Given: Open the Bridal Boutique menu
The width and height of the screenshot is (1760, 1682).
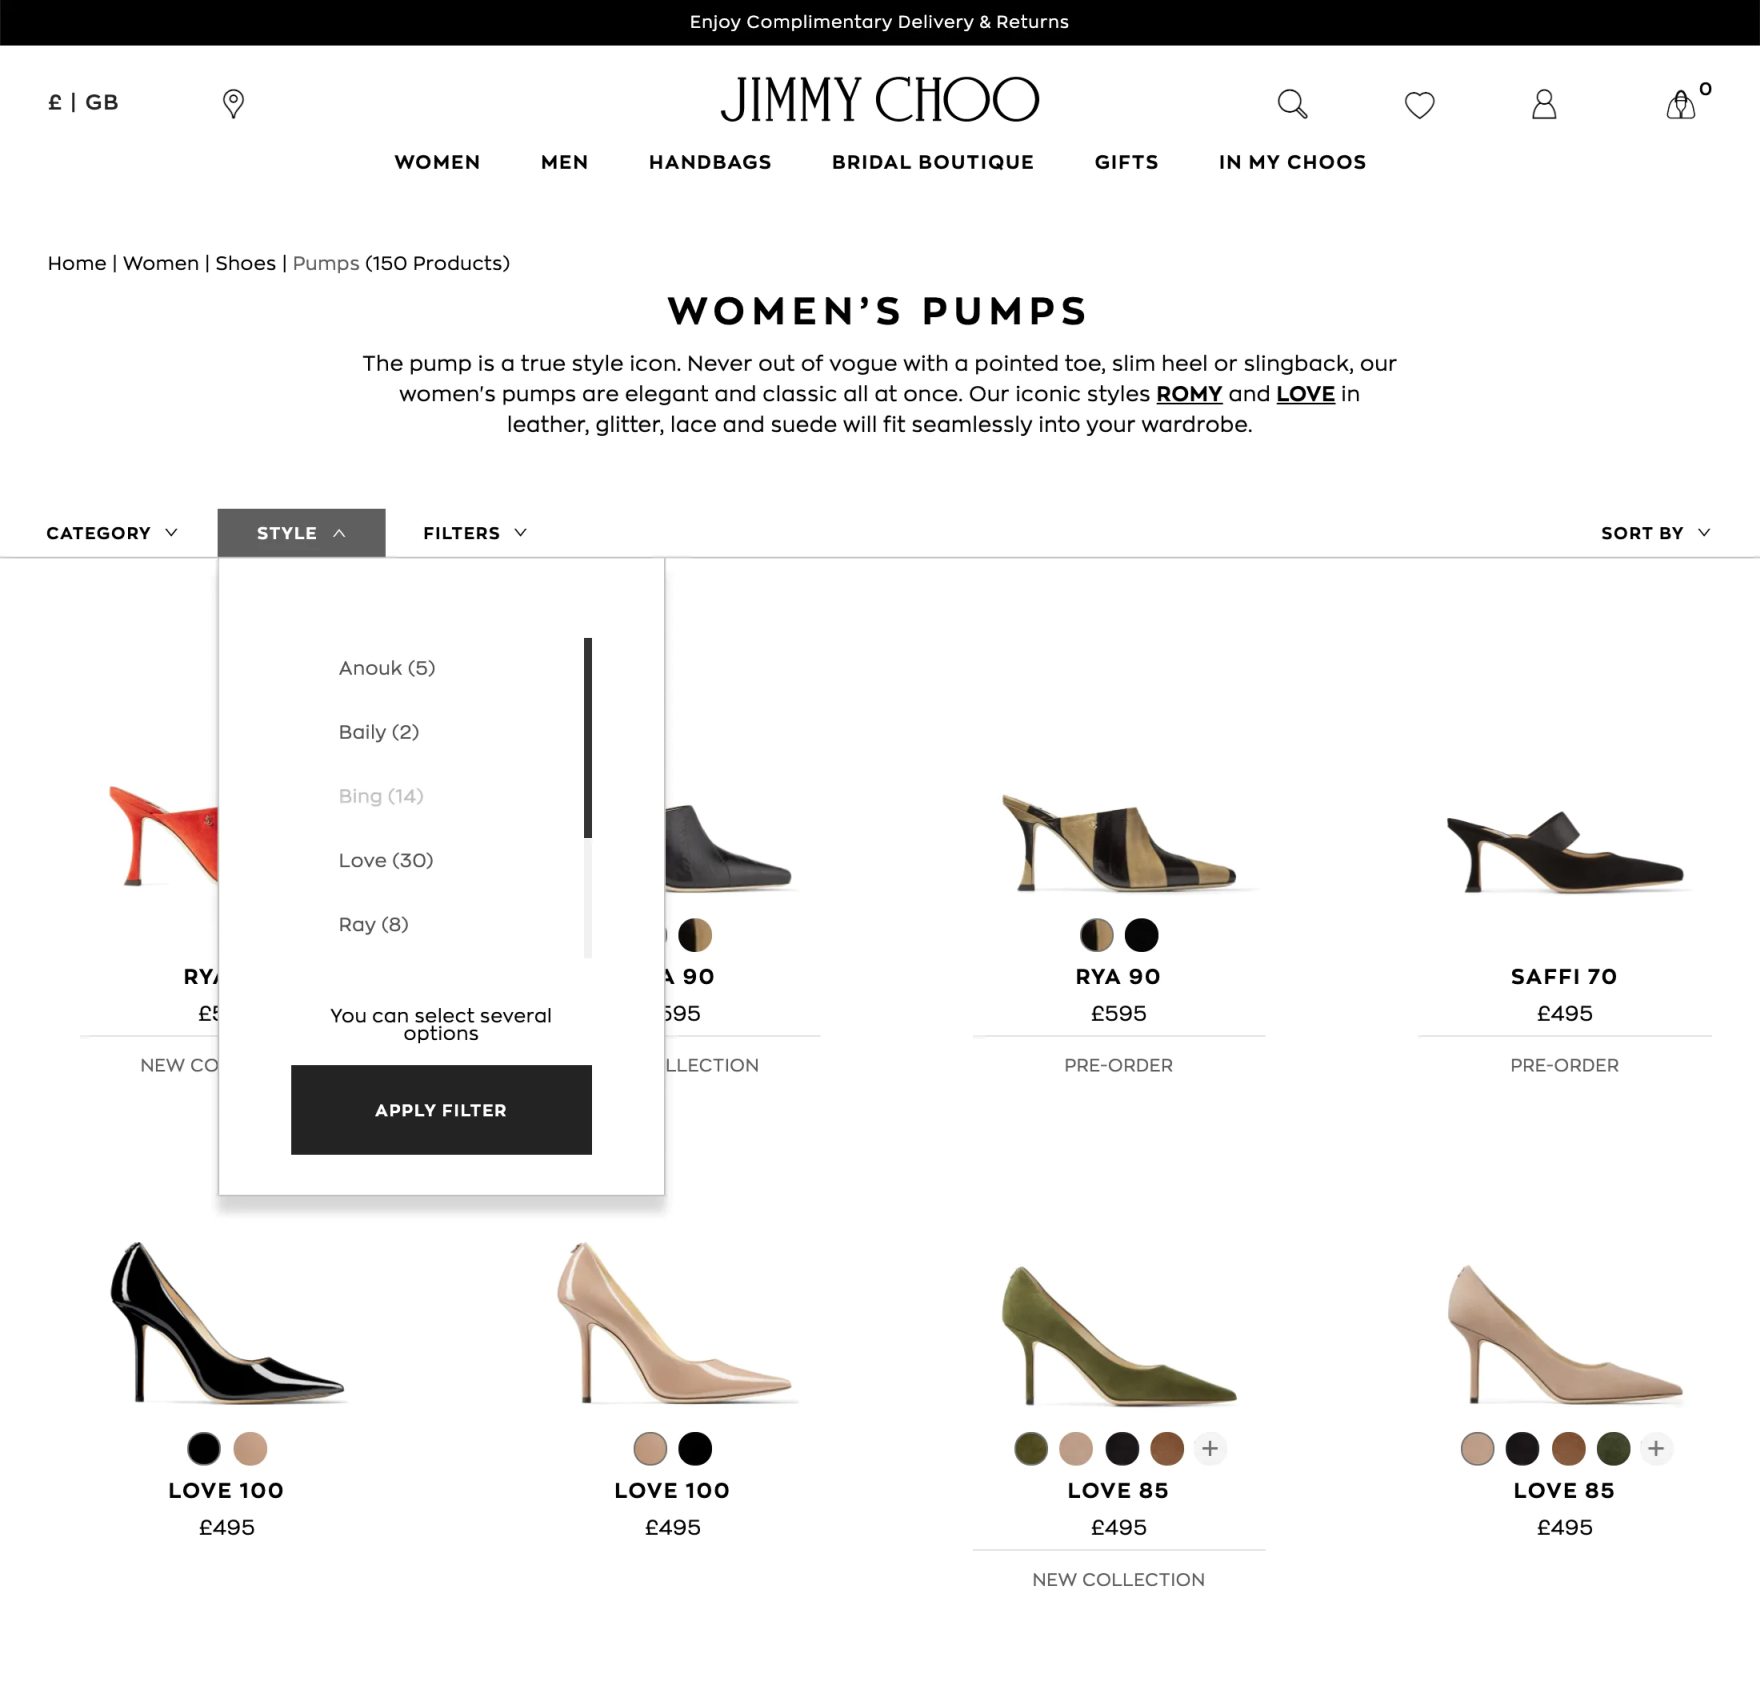Looking at the screenshot, I should coord(932,162).
